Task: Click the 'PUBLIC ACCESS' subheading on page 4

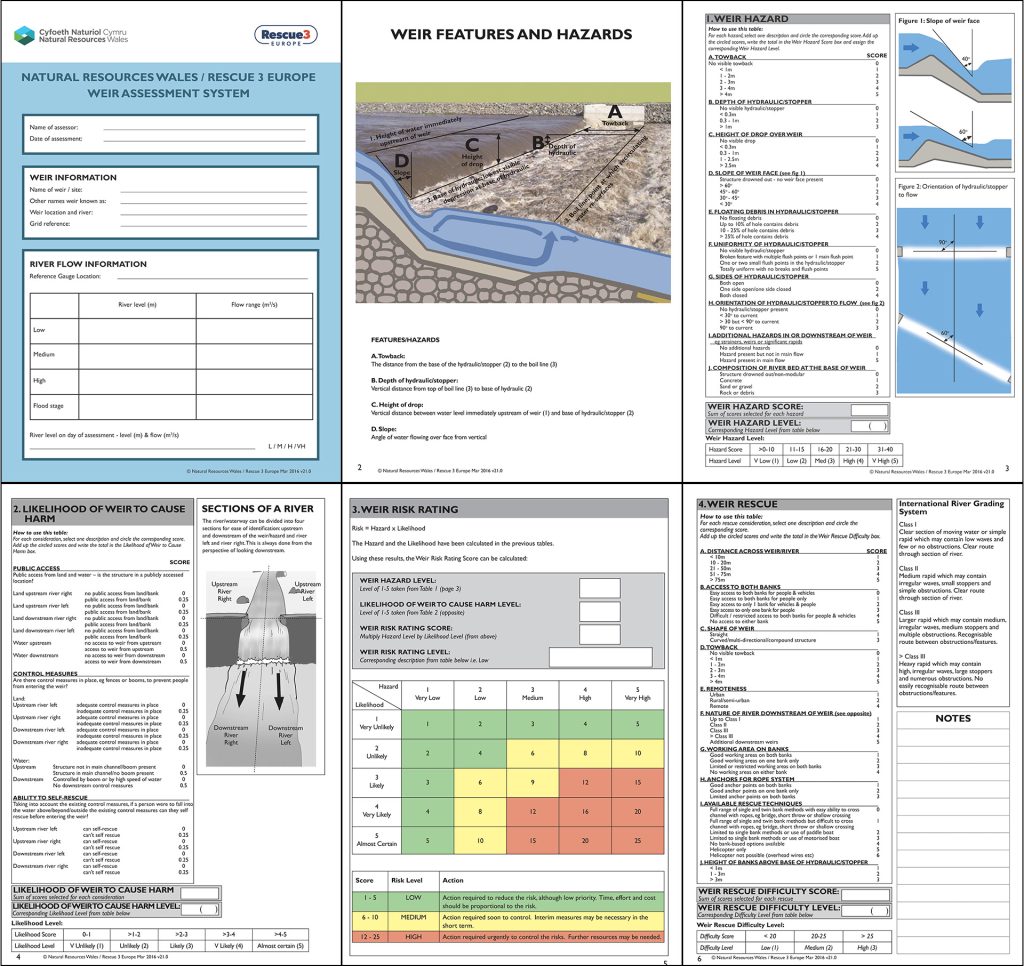Action: (37, 568)
